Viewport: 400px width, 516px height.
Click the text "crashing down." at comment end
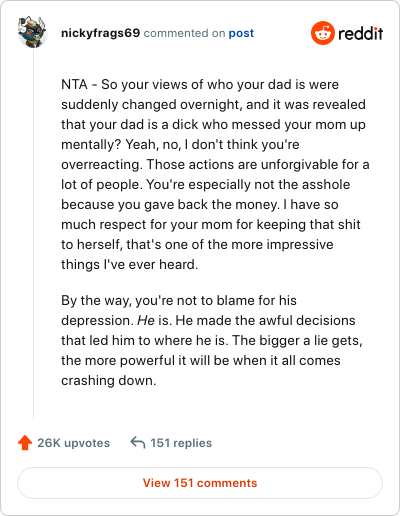109,380
